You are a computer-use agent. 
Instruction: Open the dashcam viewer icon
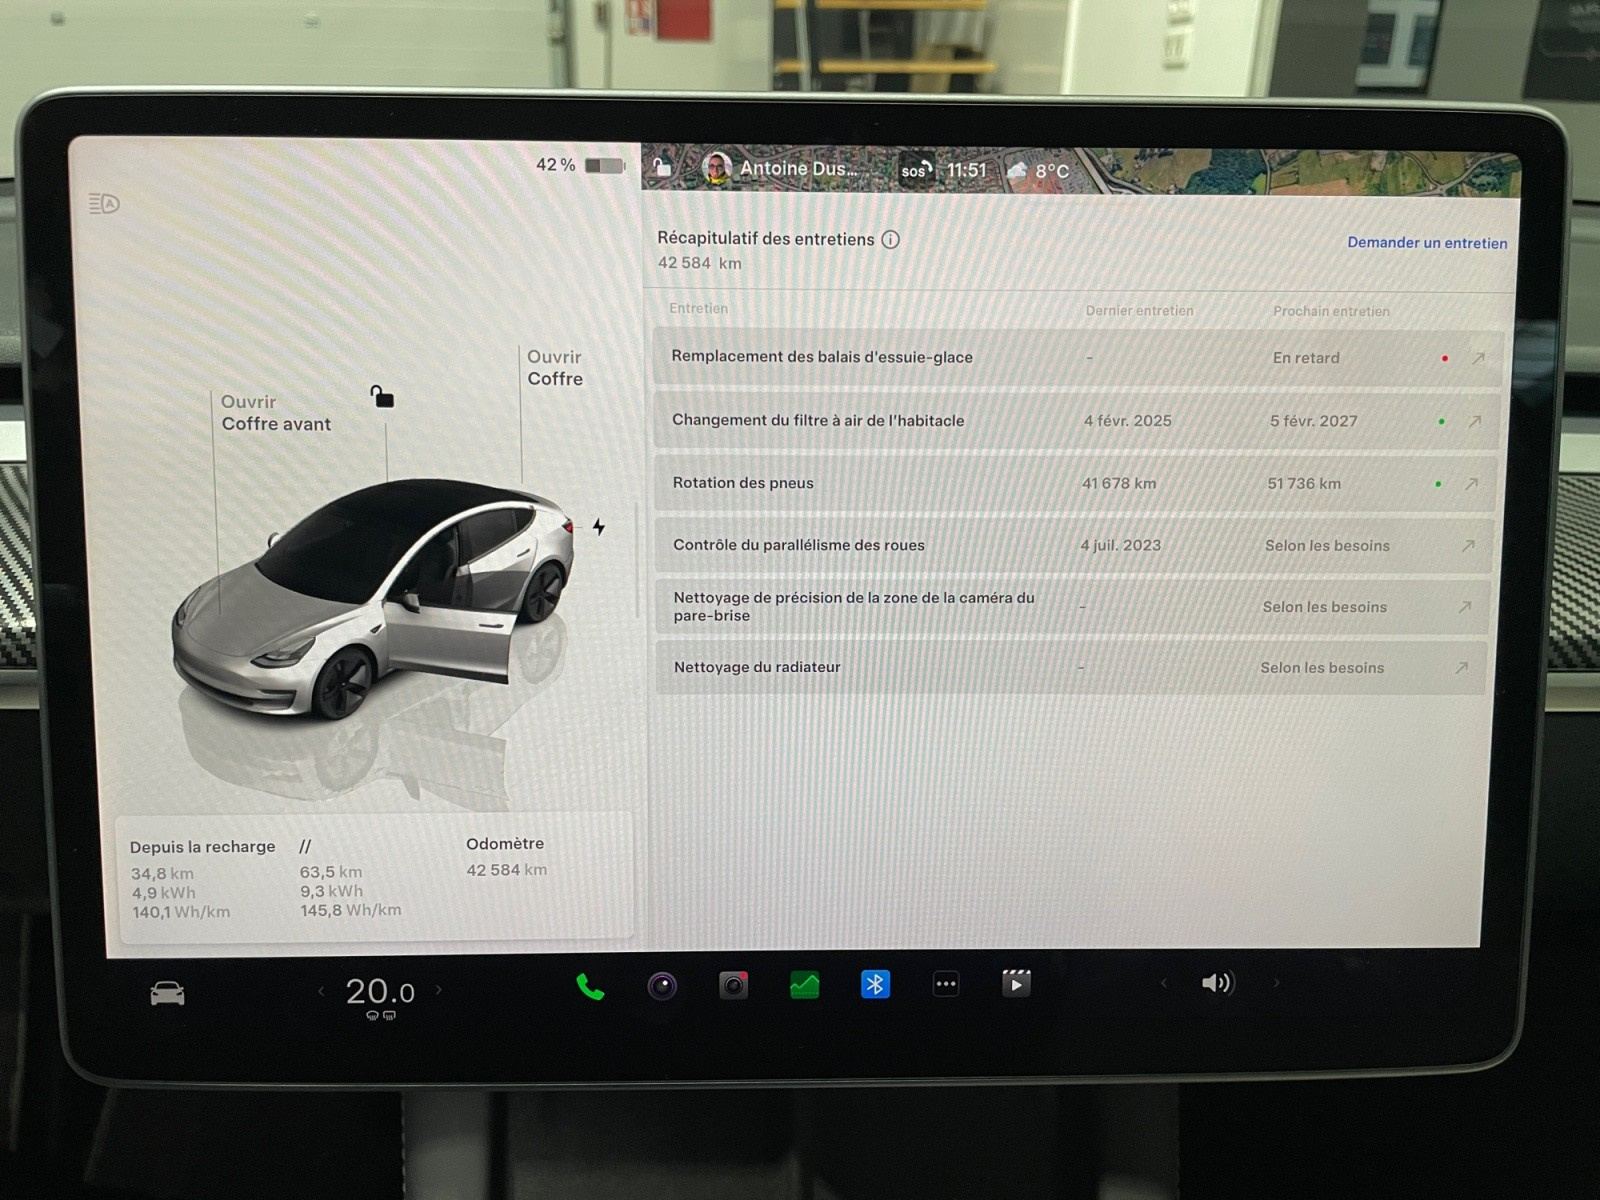[x=734, y=986]
